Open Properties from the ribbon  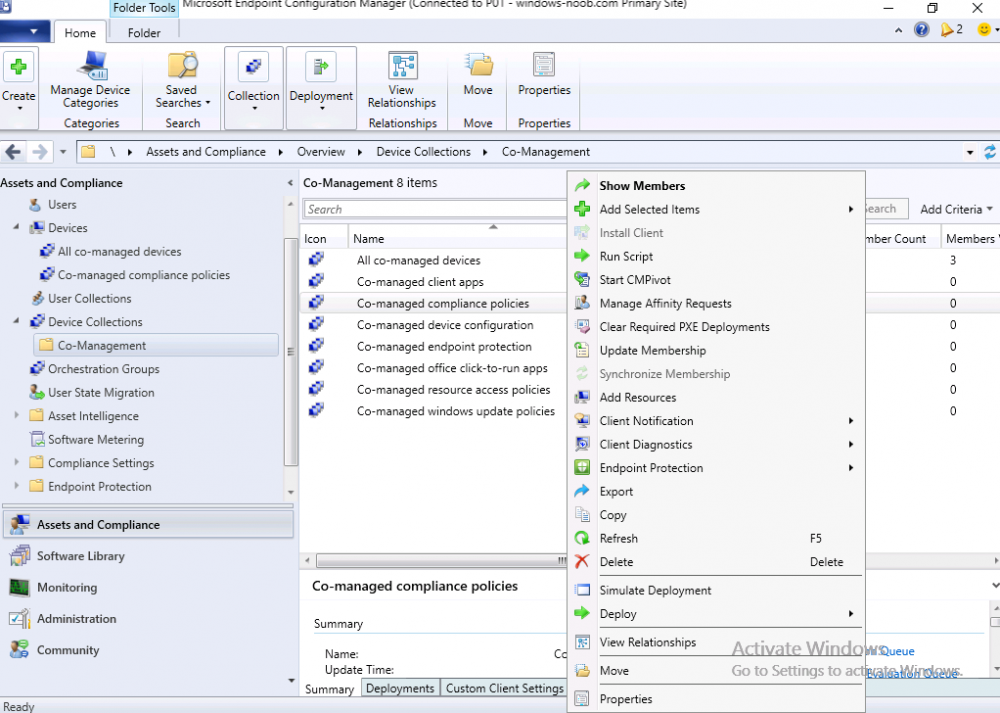click(x=544, y=75)
